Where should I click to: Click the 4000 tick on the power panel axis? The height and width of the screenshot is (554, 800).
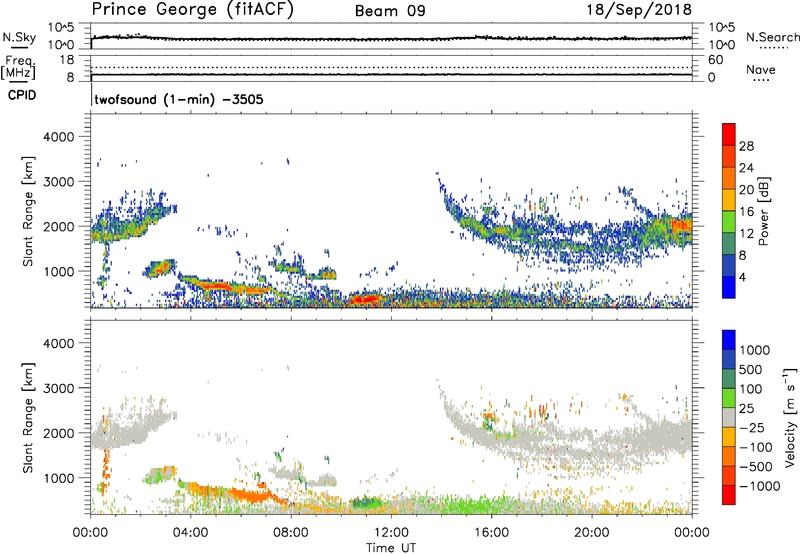(58, 137)
